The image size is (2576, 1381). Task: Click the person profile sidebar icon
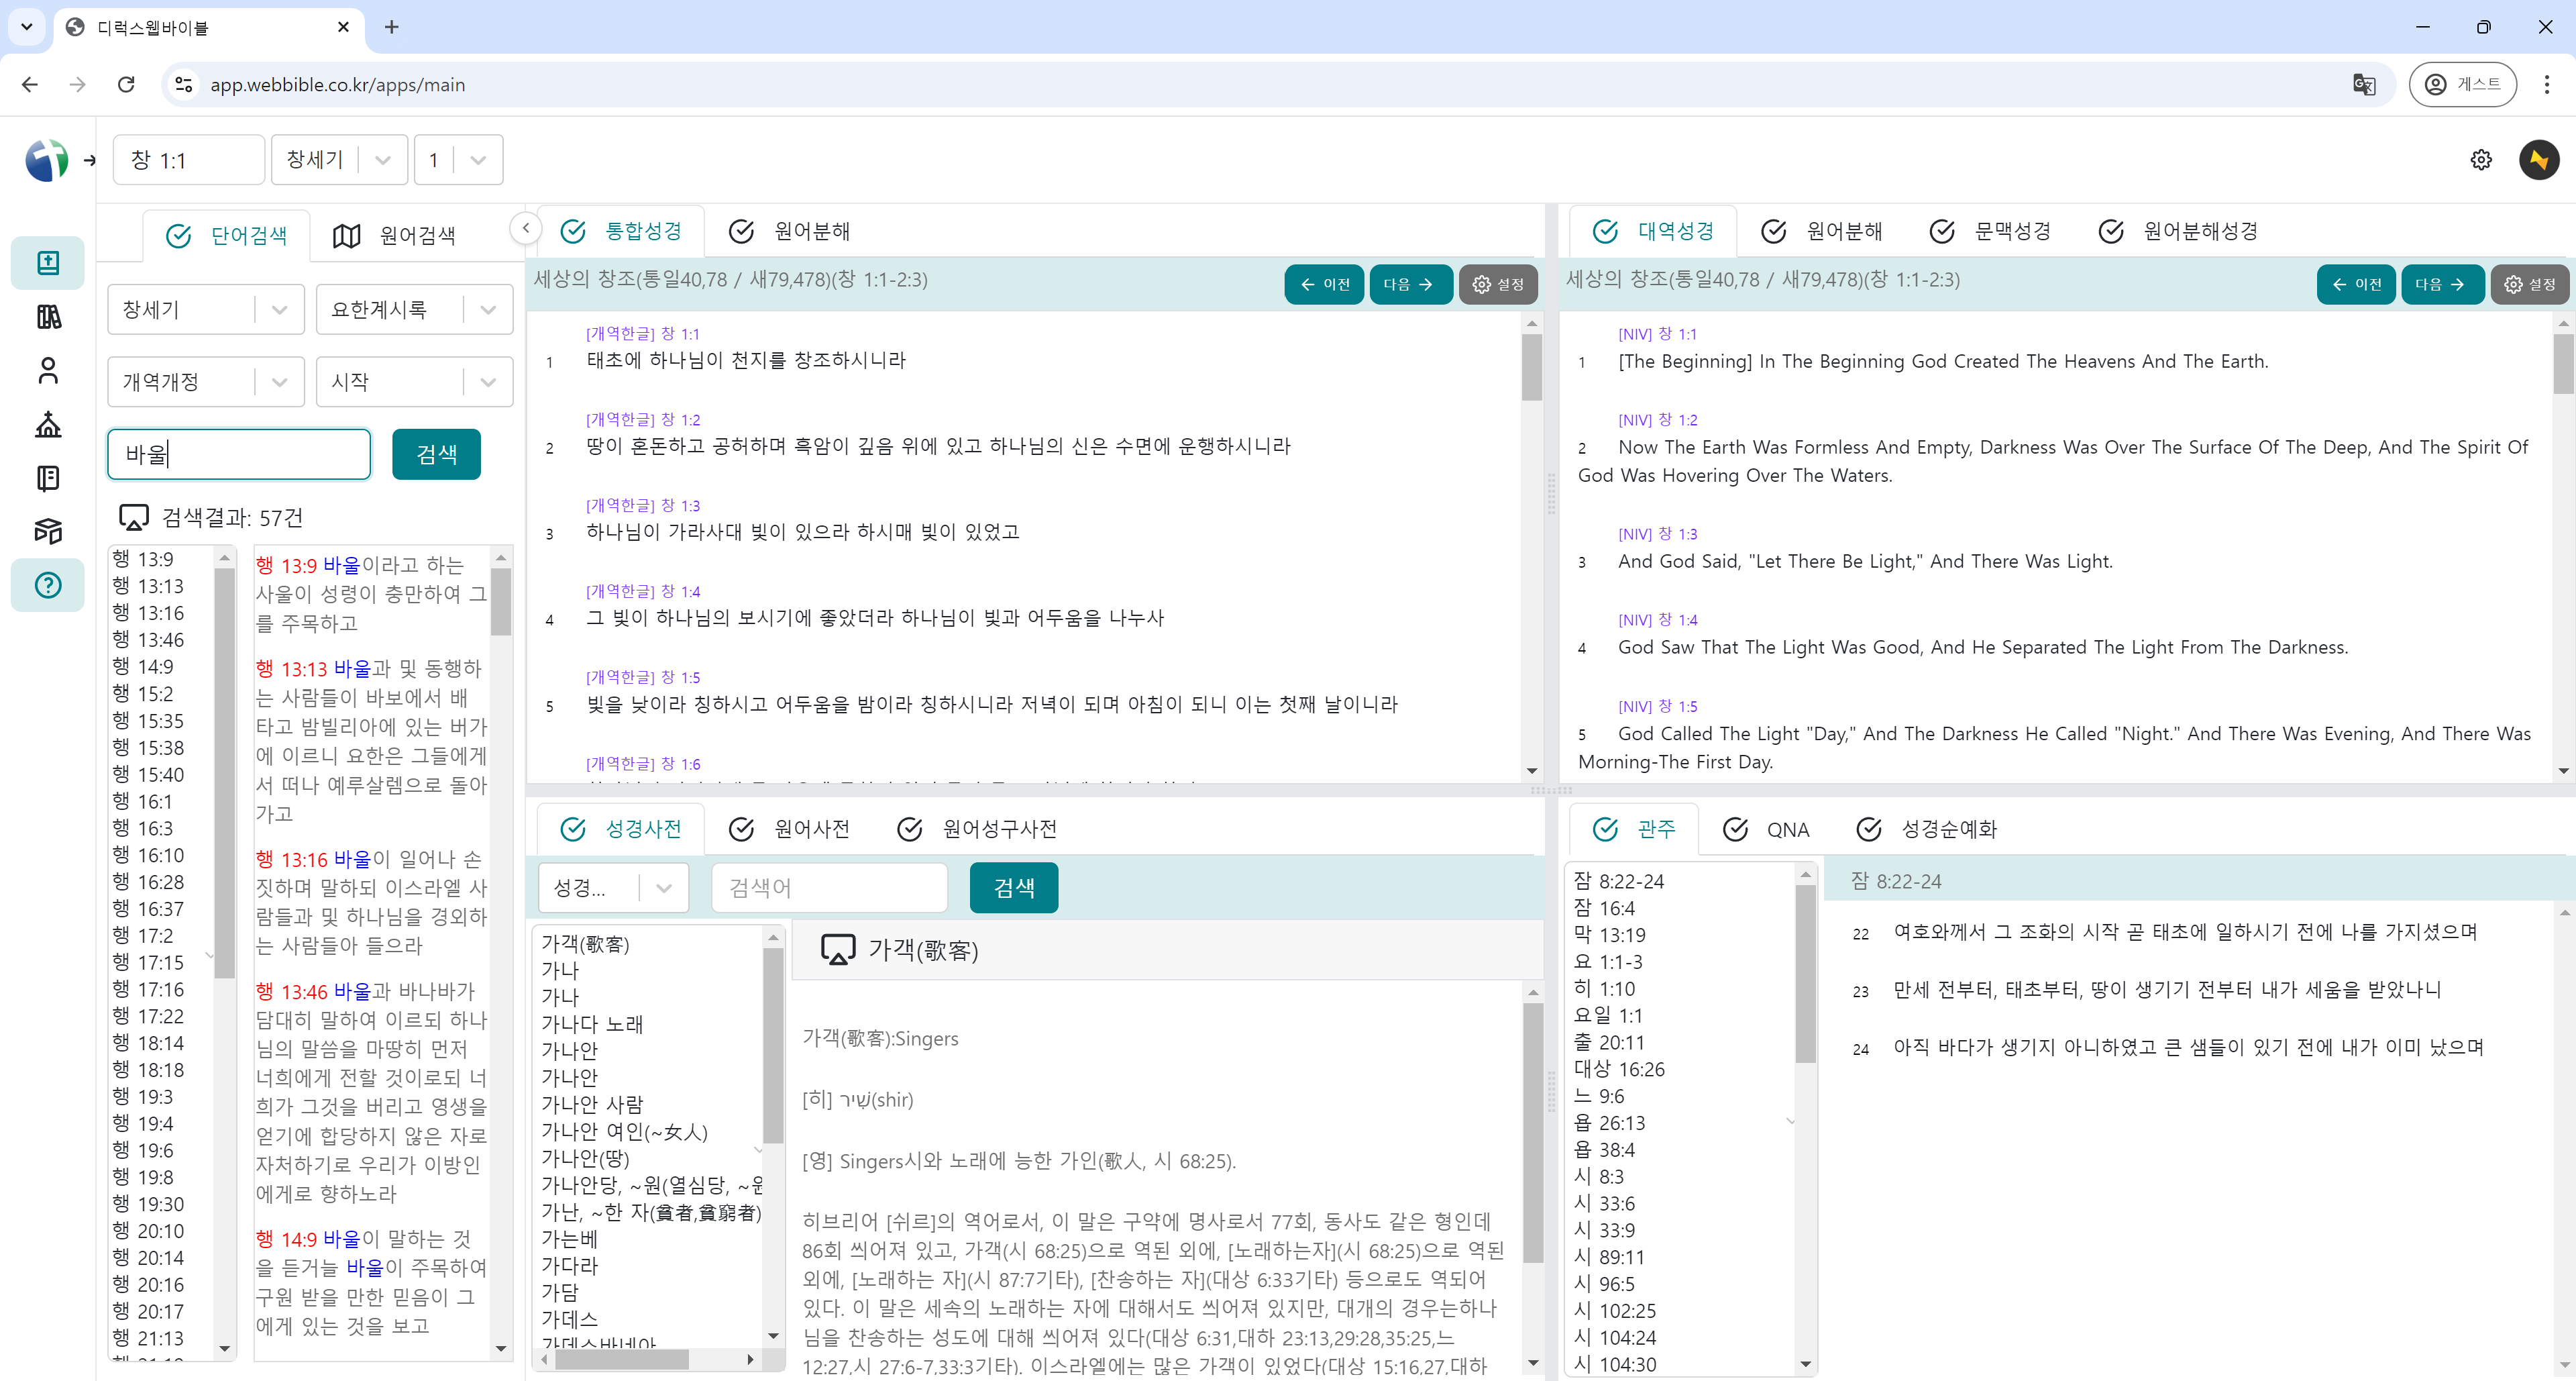point(47,371)
